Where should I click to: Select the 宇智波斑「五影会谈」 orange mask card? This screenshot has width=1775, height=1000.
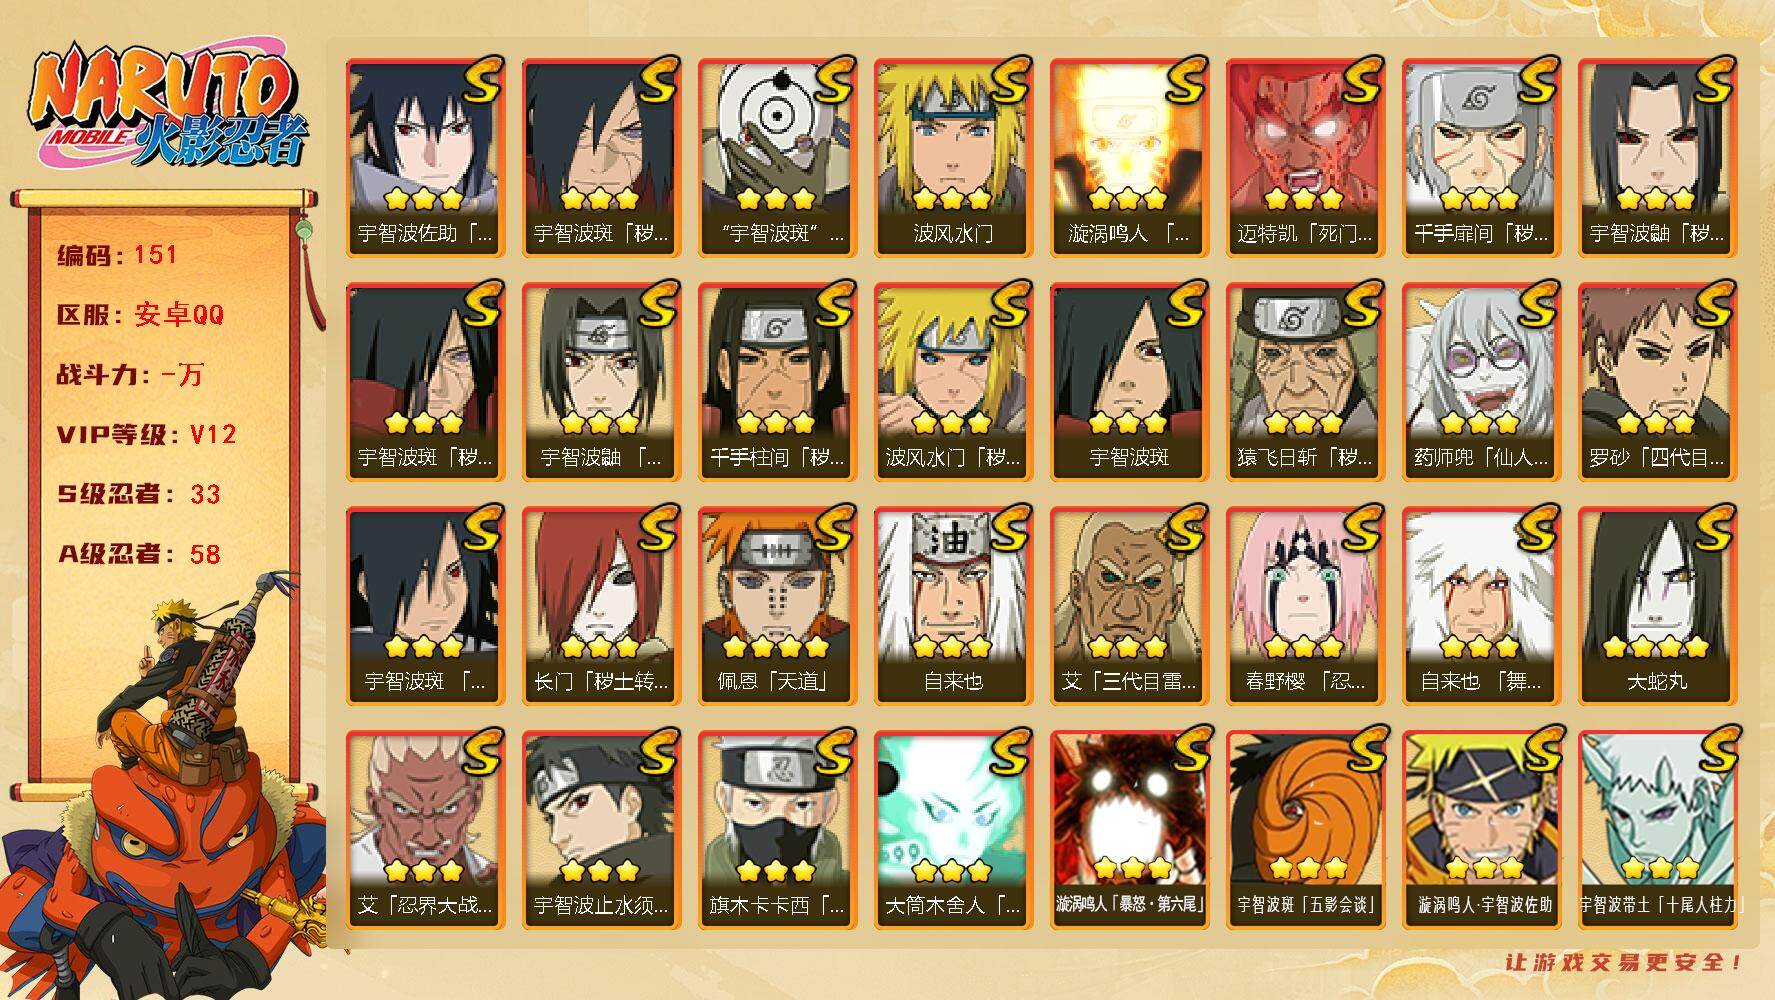click(x=1305, y=830)
